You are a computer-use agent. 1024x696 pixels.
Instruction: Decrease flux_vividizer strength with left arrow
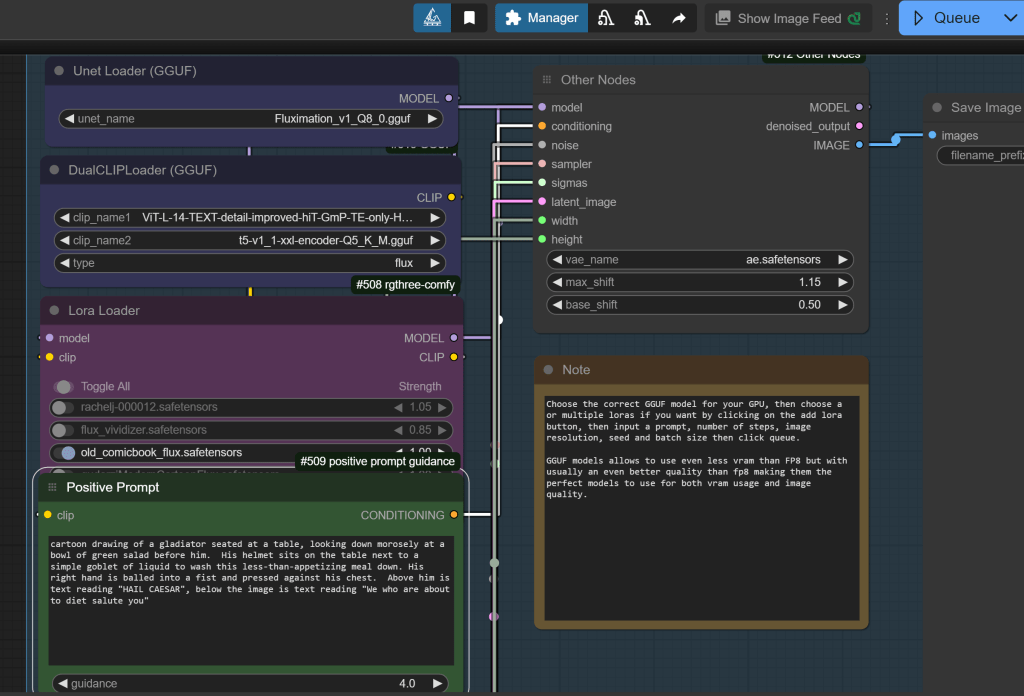pos(398,430)
